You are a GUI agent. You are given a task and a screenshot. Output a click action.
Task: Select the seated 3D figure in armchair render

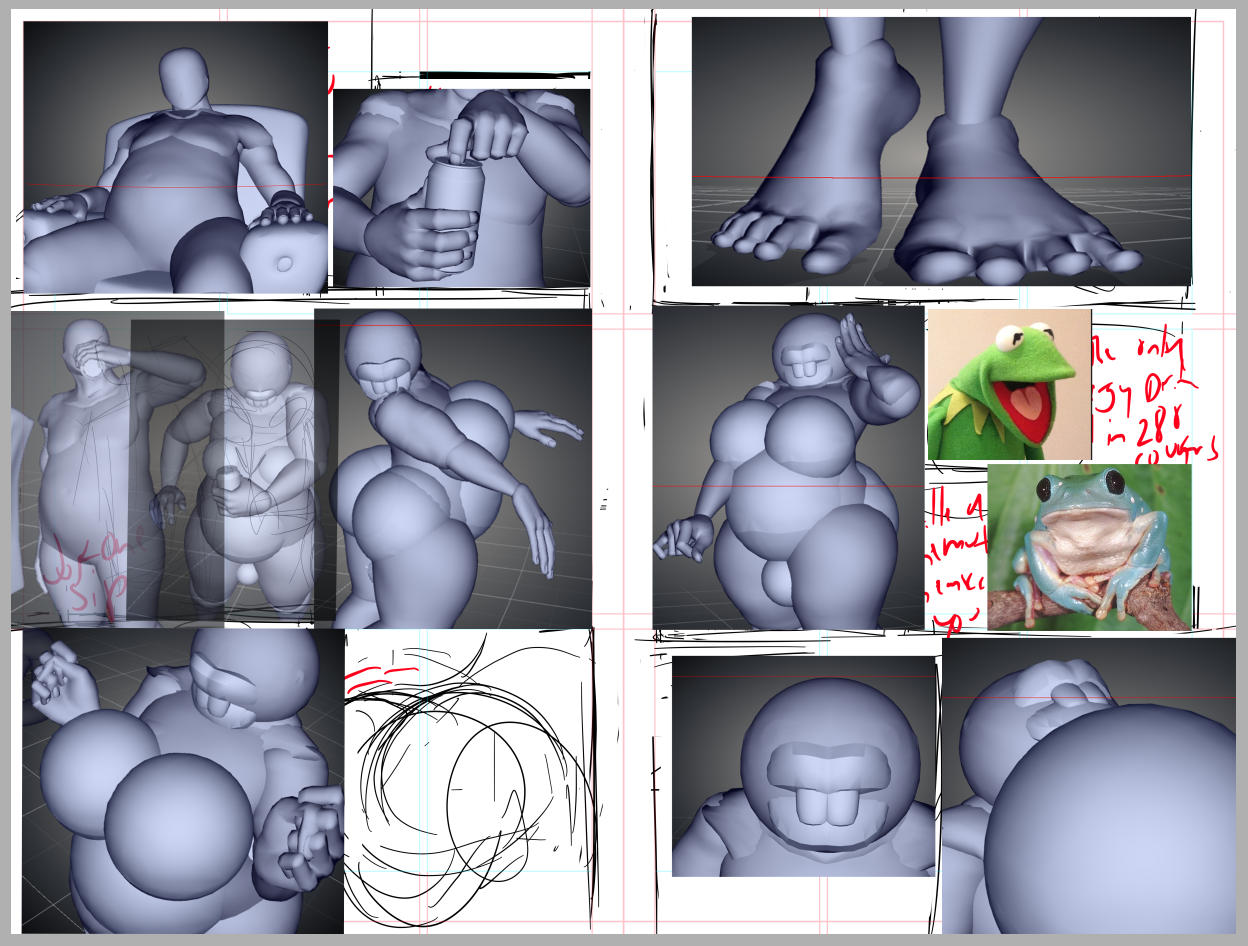175,157
